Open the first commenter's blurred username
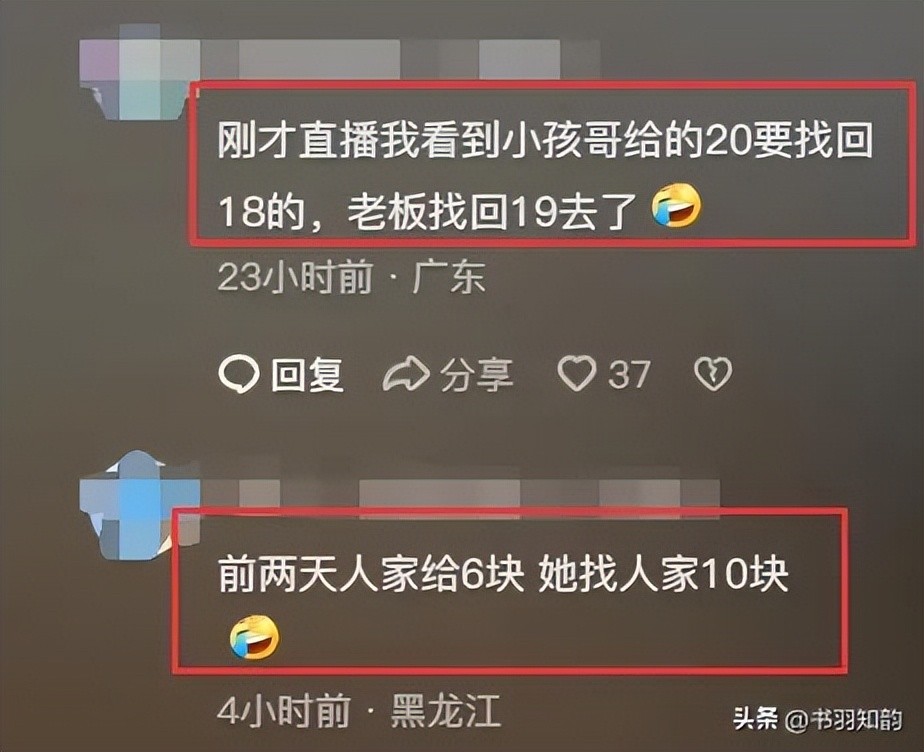The image size is (924, 752). click(401, 59)
